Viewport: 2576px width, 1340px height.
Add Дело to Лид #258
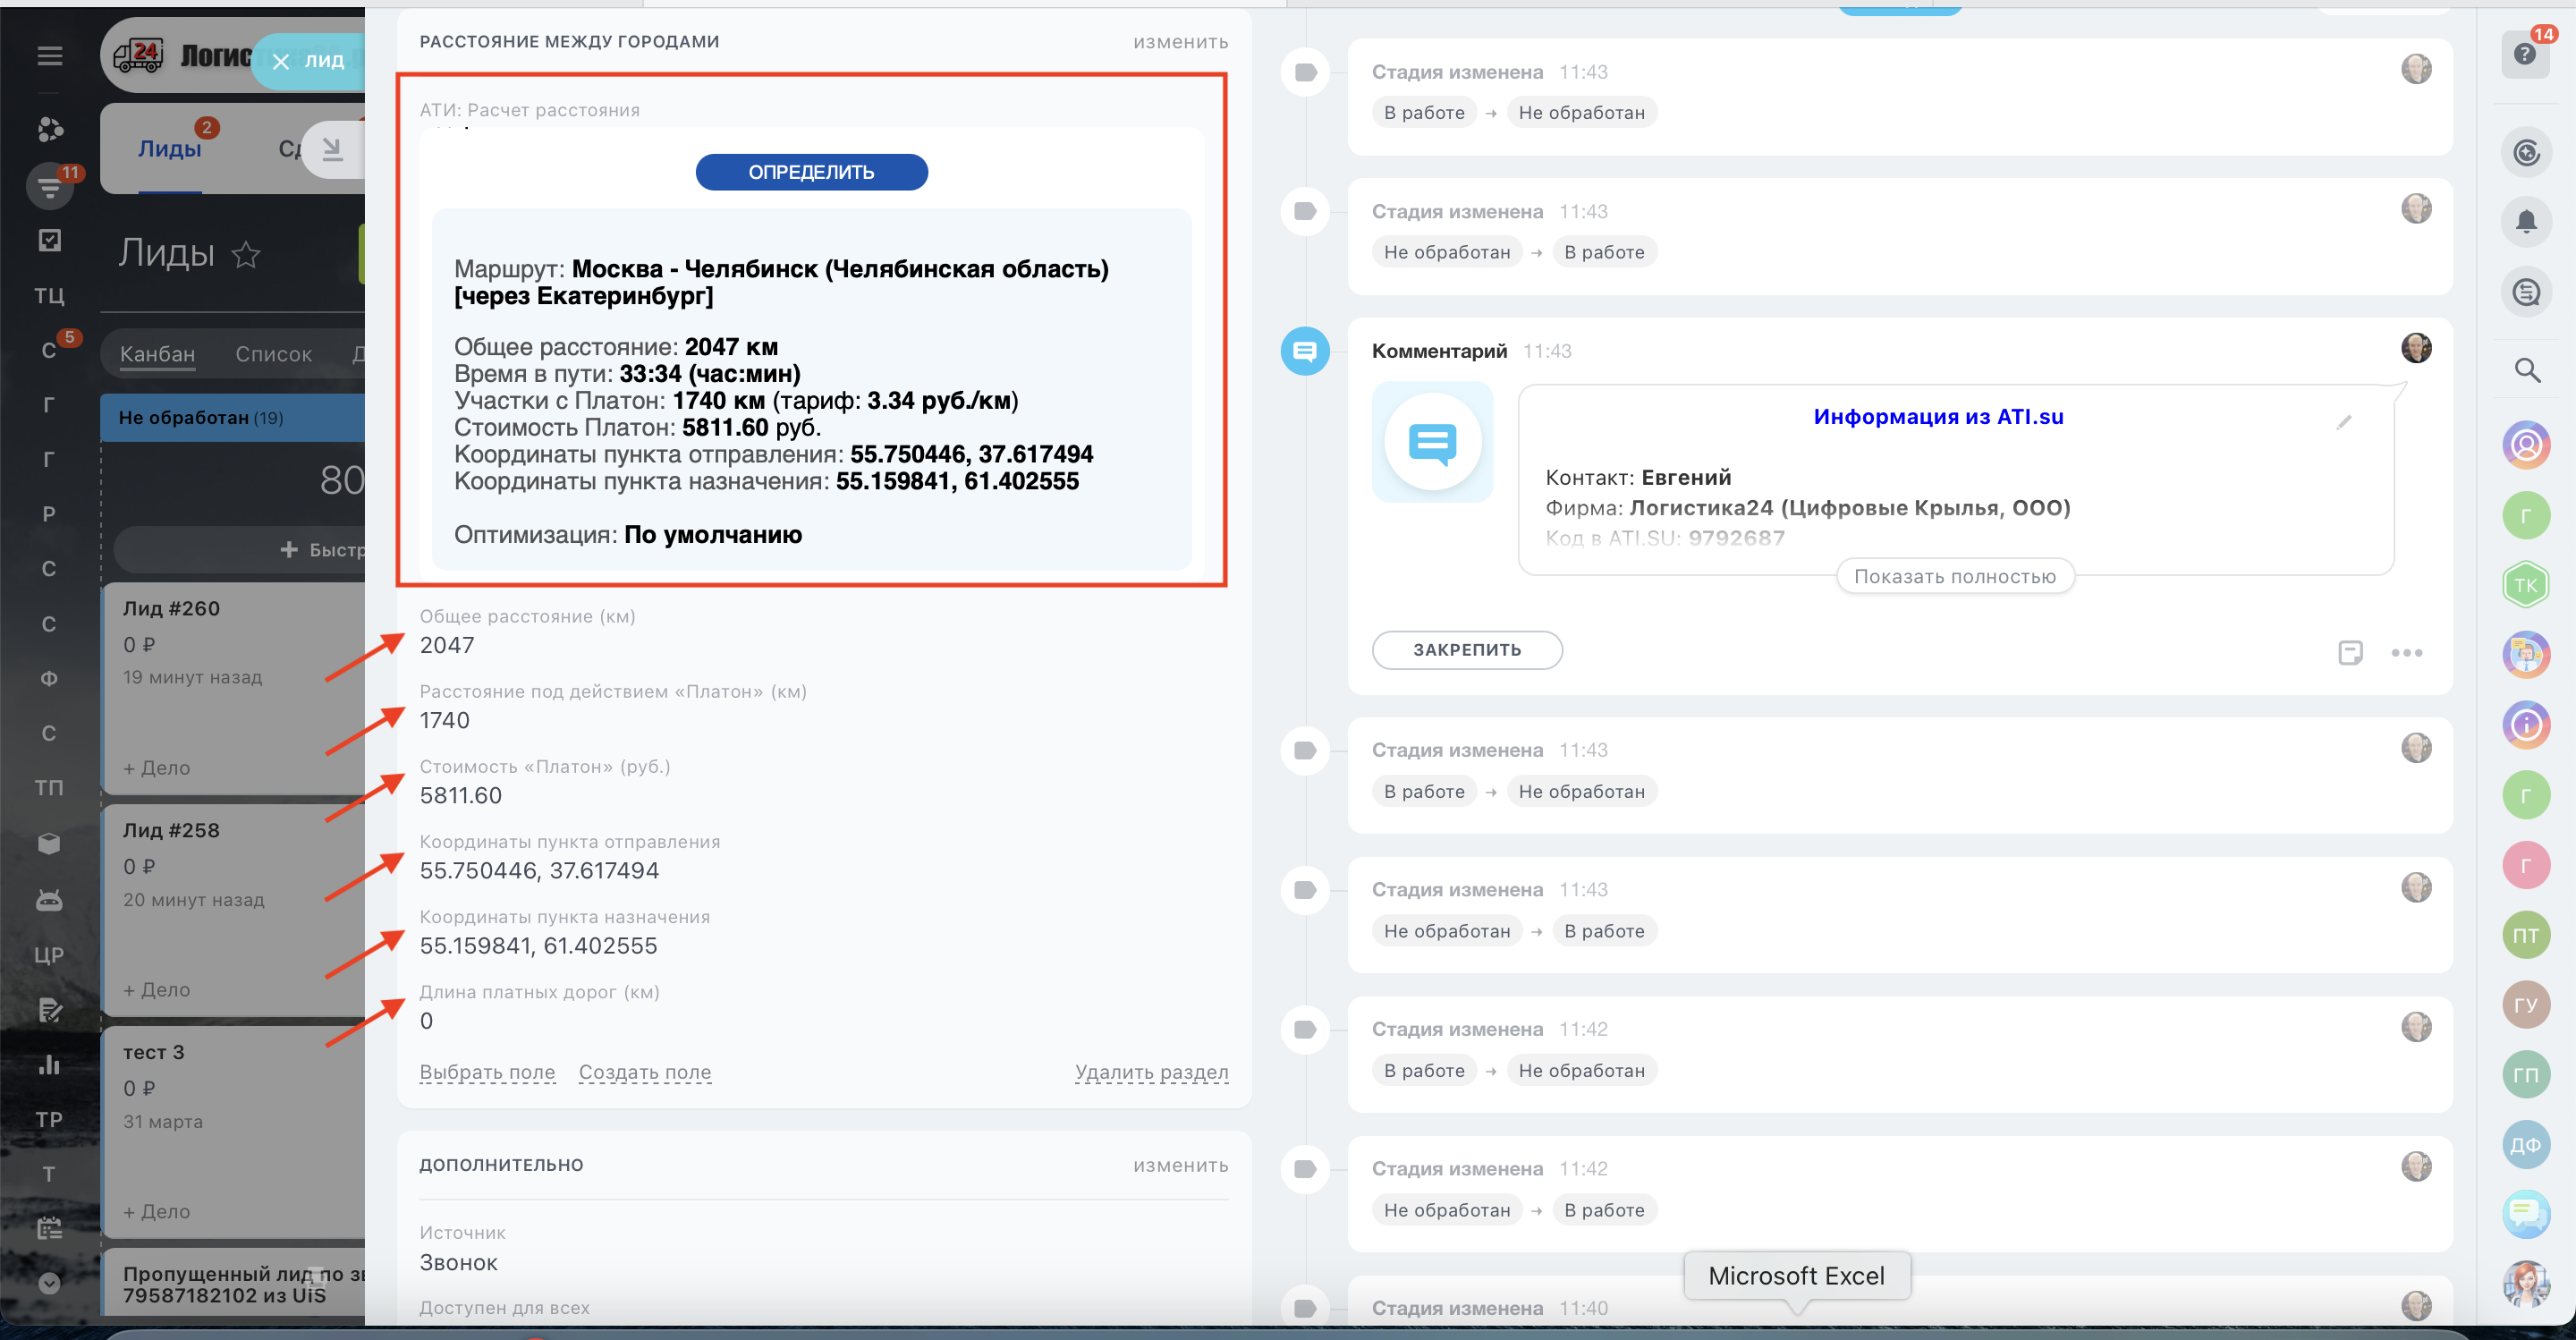click(156, 990)
